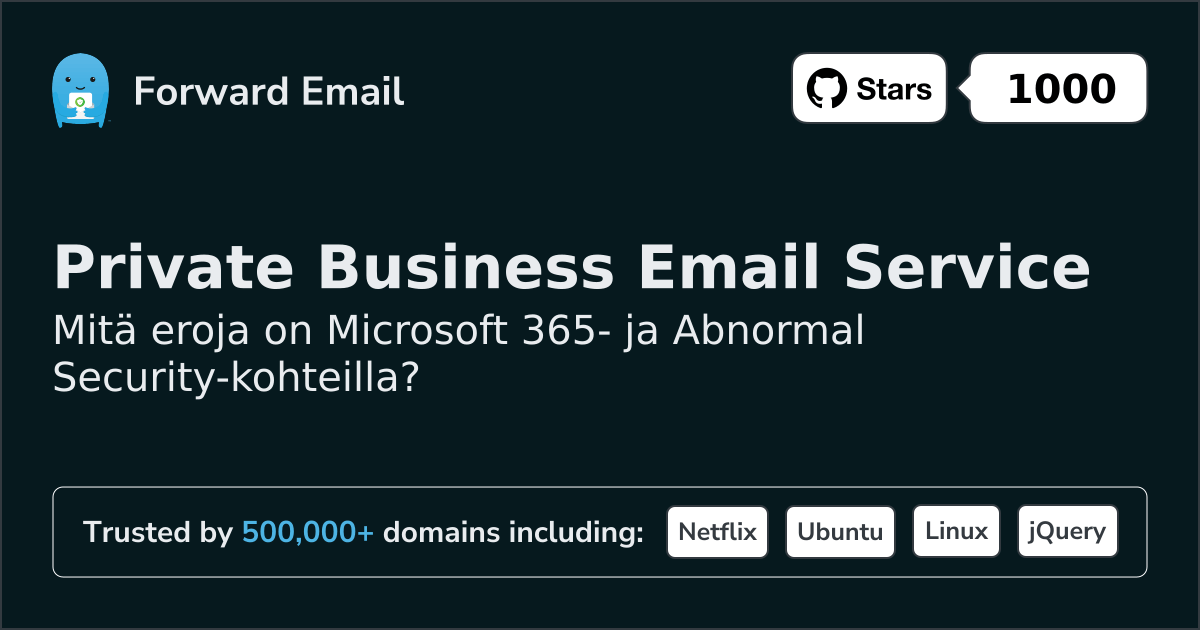
Task: Click the Private Business Email Service headline
Action: coord(571,268)
